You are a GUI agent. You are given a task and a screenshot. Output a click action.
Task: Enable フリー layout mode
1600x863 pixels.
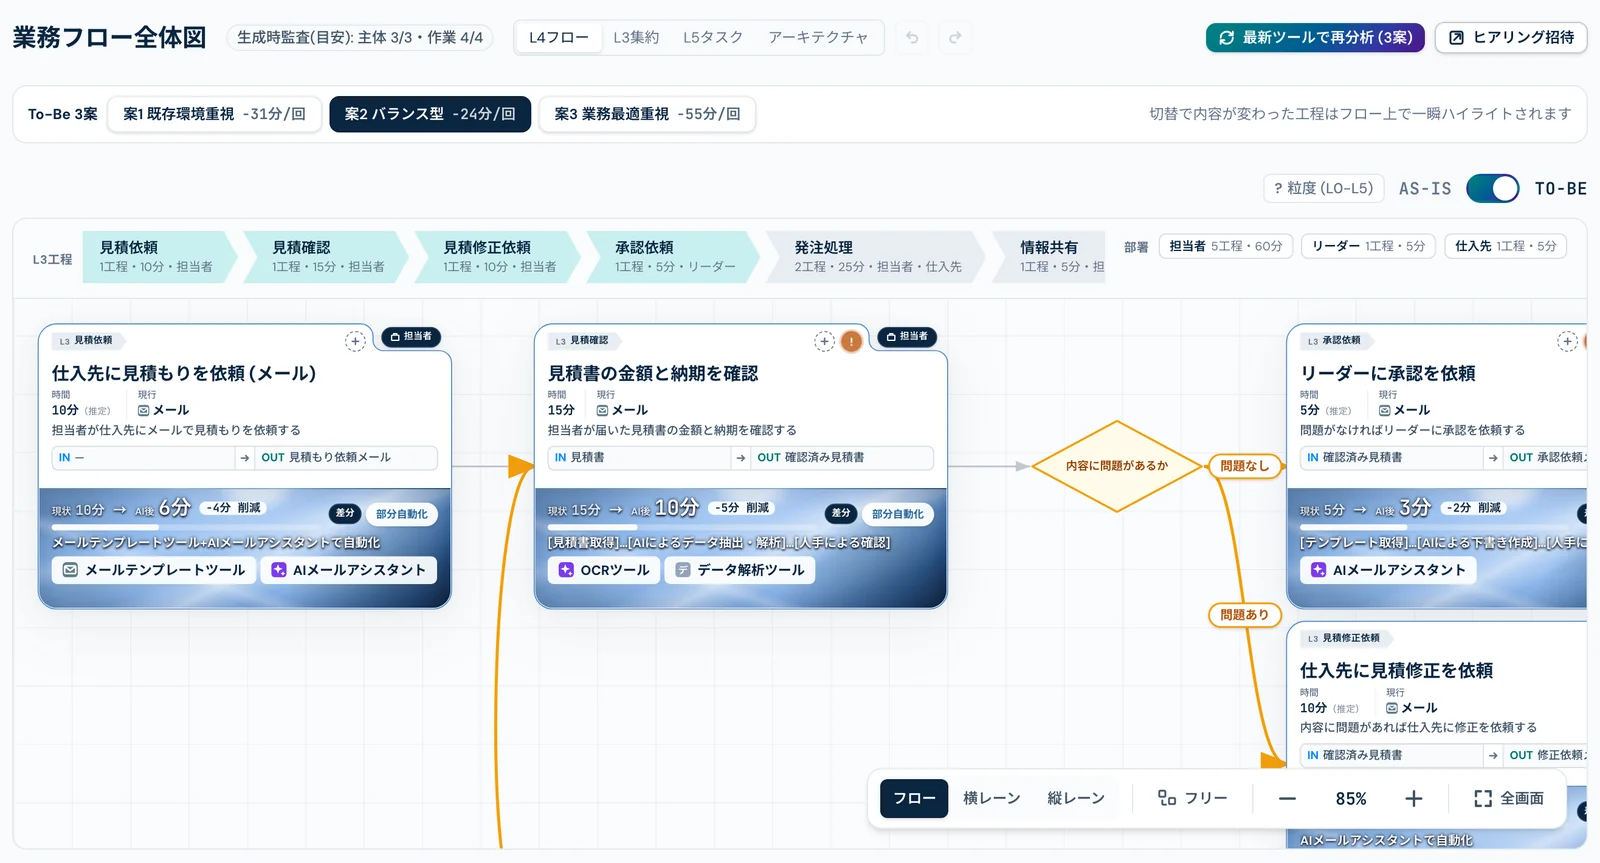1192,798
